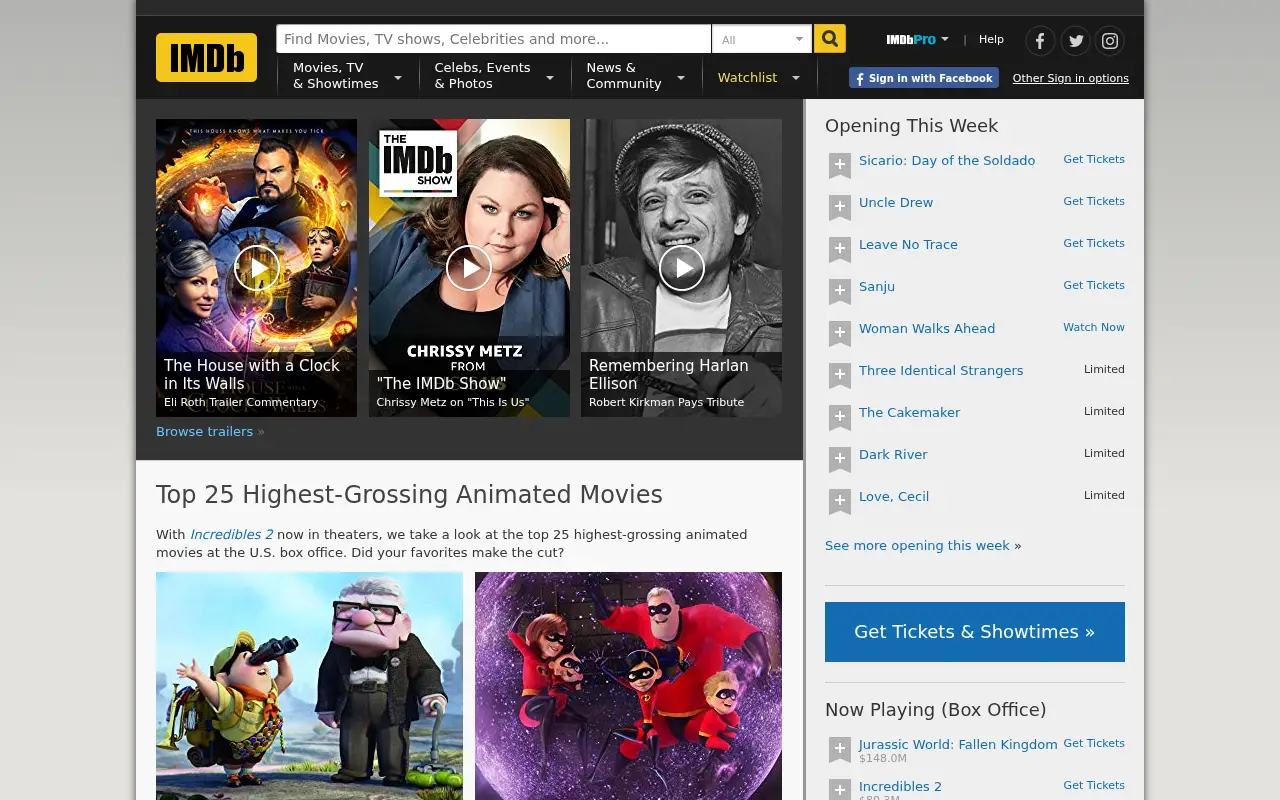
Task: Click Browse trailers link
Action: [204, 431]
